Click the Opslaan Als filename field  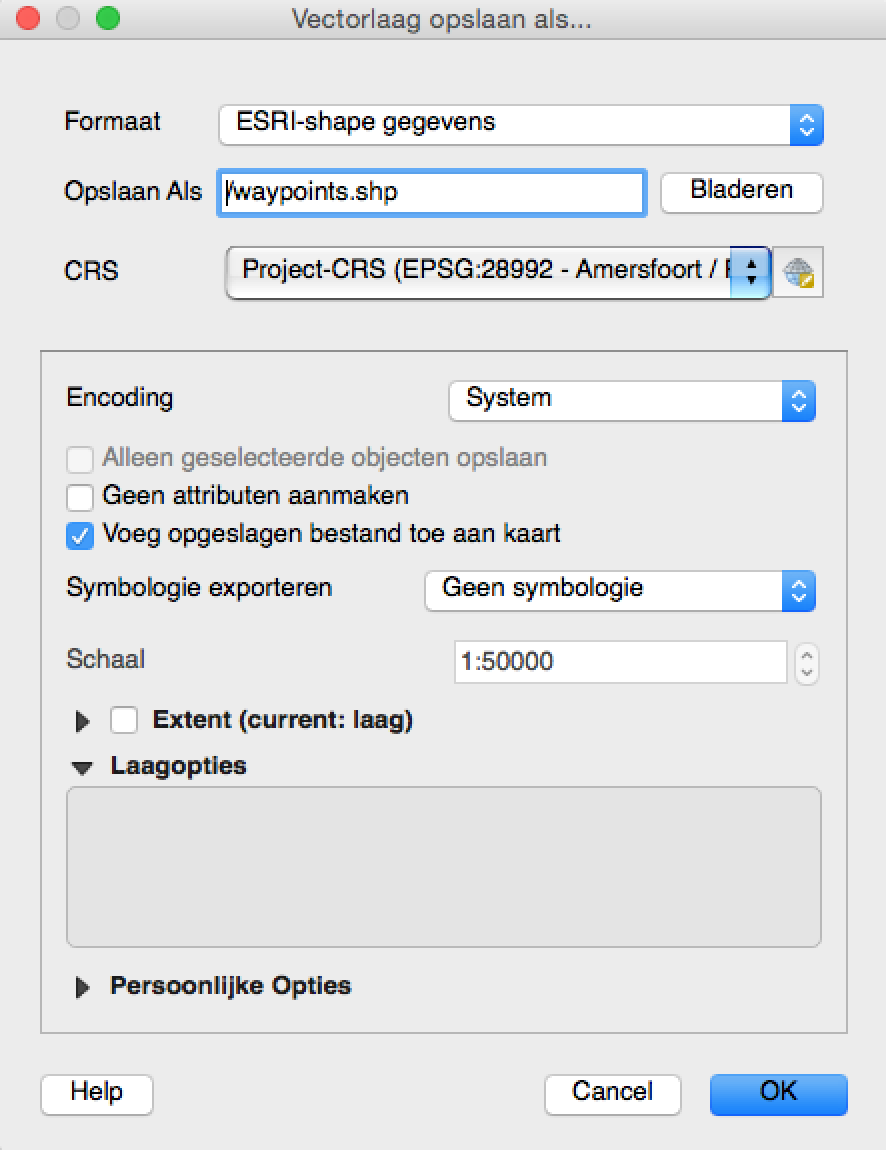click(x=431, y=193)
